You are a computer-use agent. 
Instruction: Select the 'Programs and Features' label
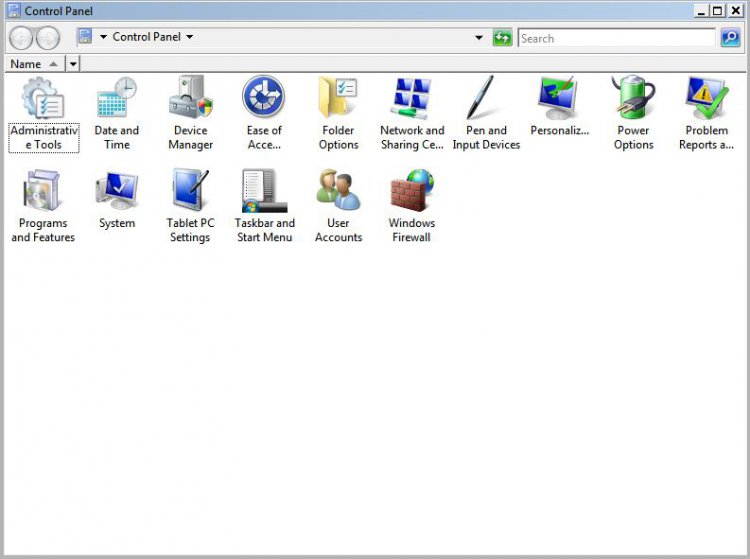coord(43,230)
